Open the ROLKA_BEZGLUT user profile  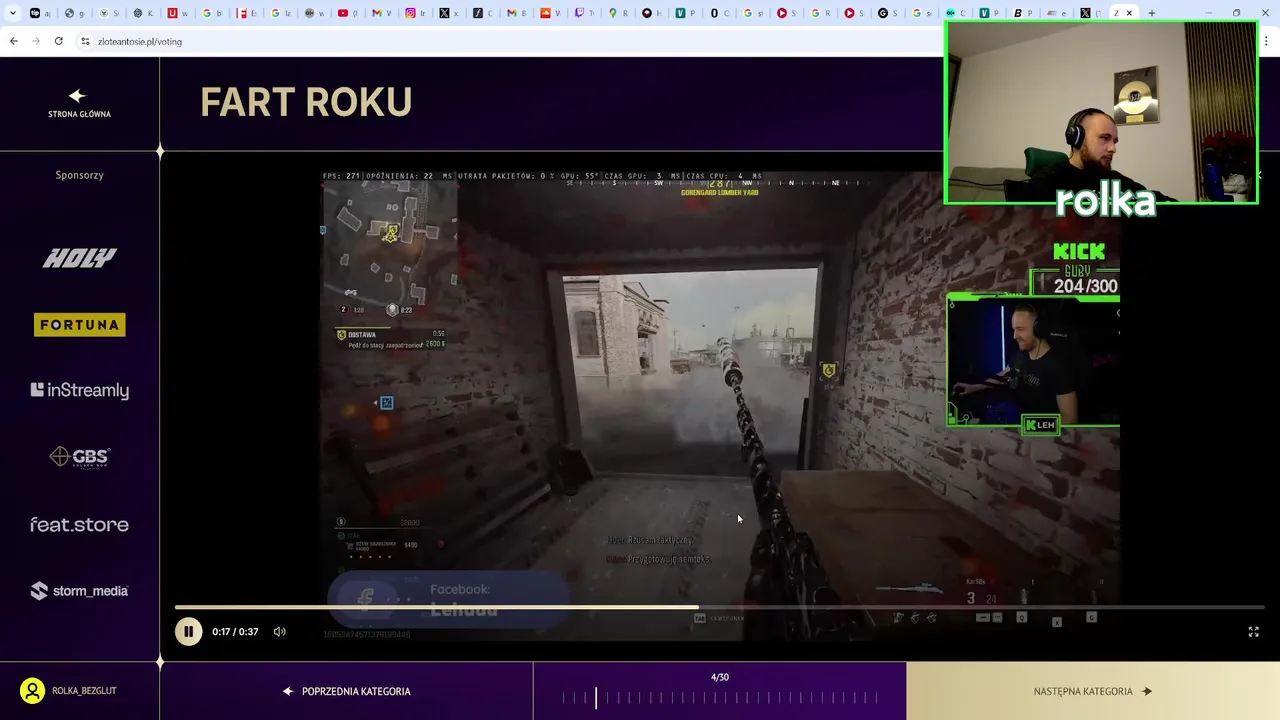pos(68,691)
